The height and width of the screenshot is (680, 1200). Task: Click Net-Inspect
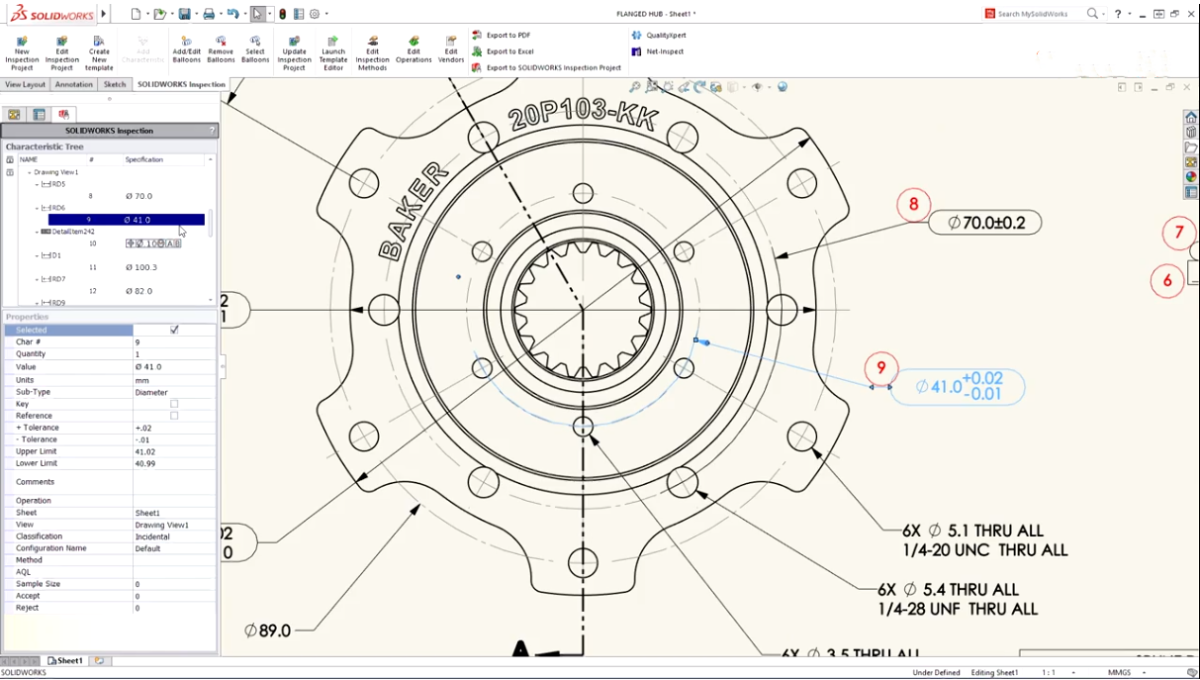[657, 51]
